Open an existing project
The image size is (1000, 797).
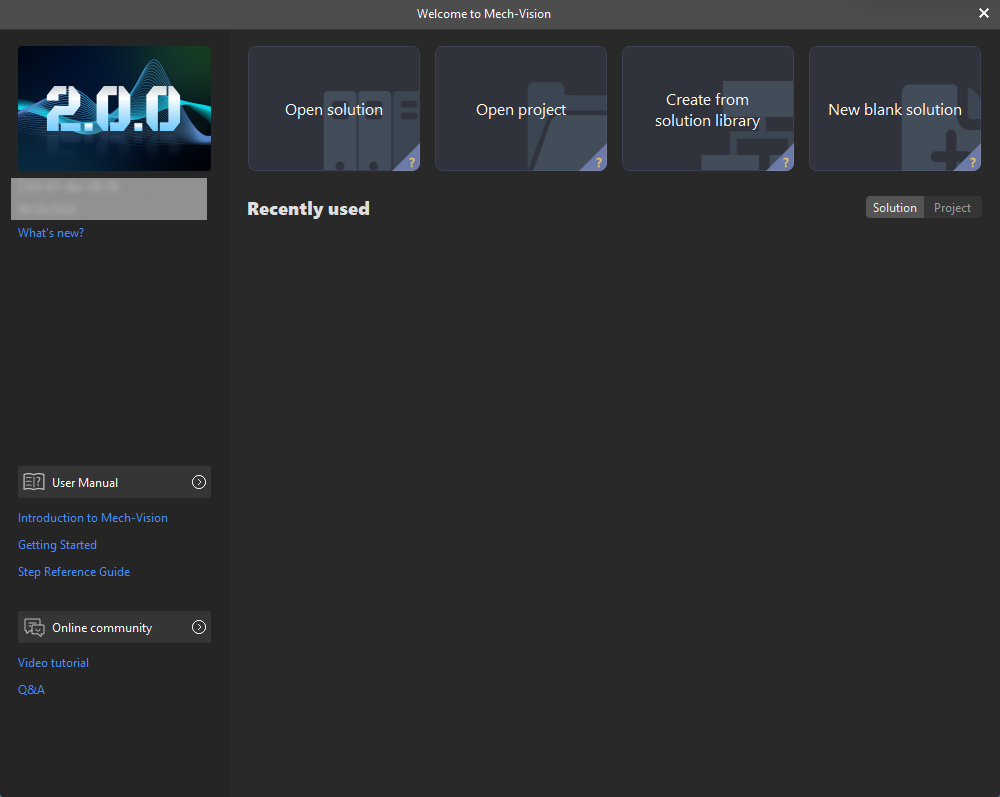(x=520, y=109)
